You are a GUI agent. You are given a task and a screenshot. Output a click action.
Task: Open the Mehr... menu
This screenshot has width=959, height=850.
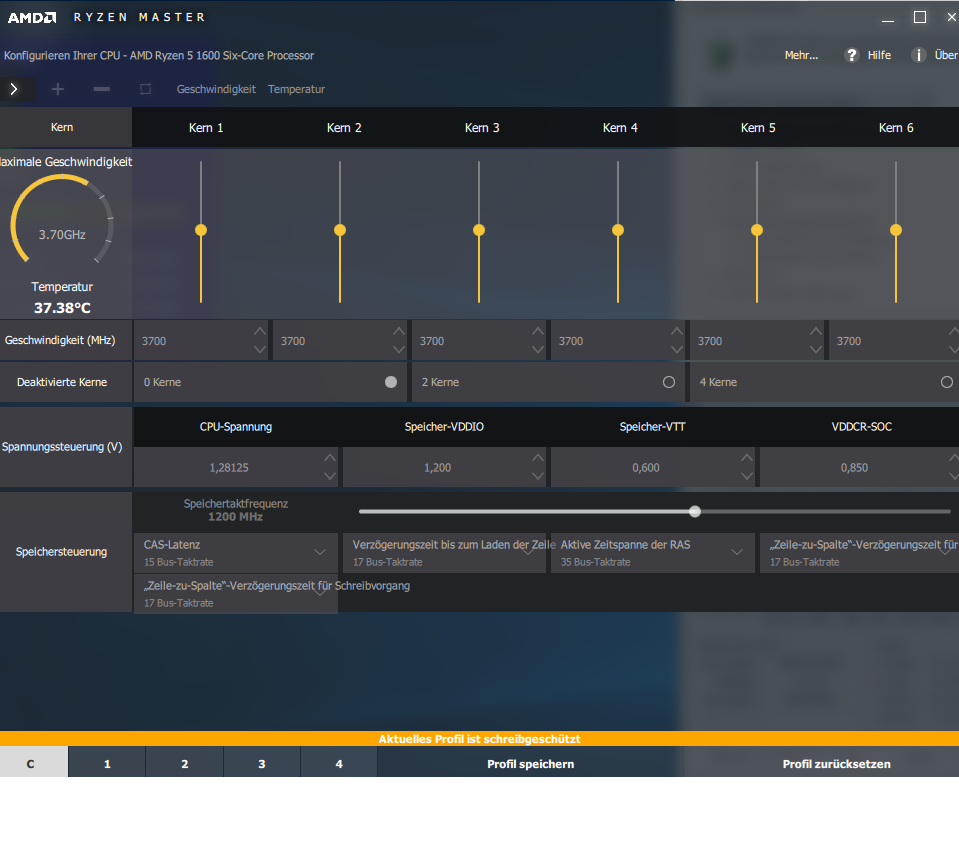click(x=801, y=55)
